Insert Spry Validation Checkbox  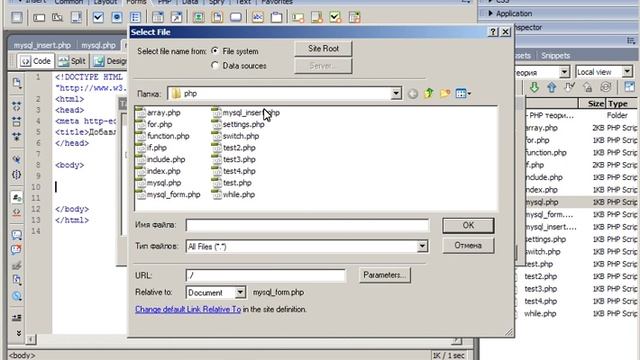[x=336, y=18]
